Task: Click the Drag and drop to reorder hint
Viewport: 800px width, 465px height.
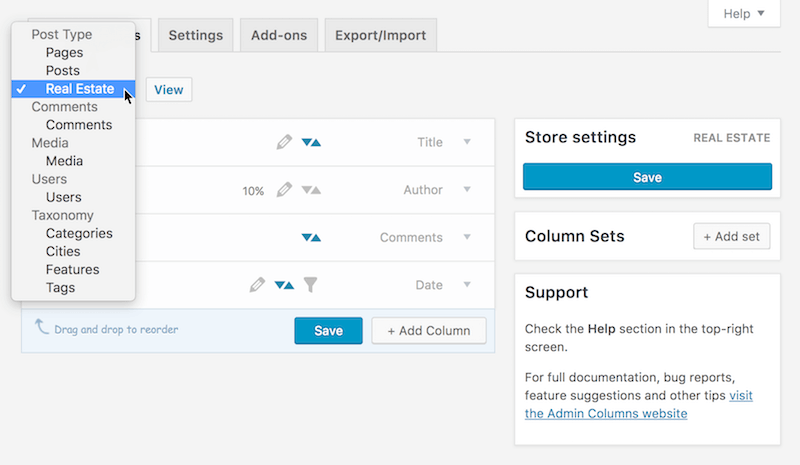Action: pyautogui.click(x=116, y=329)
